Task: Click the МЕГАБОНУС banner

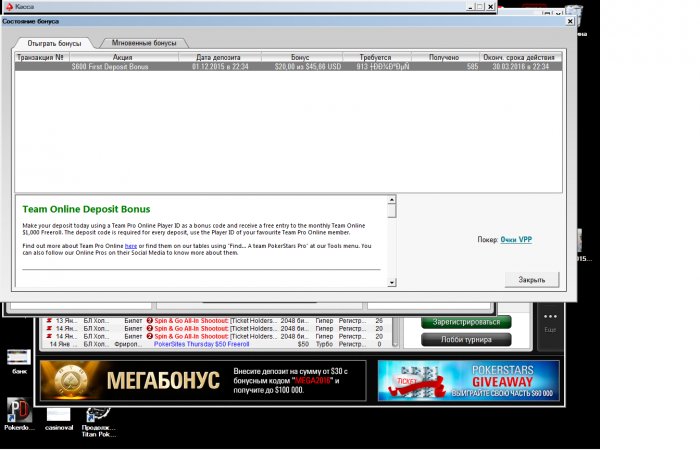Action: tap(203, 381)
